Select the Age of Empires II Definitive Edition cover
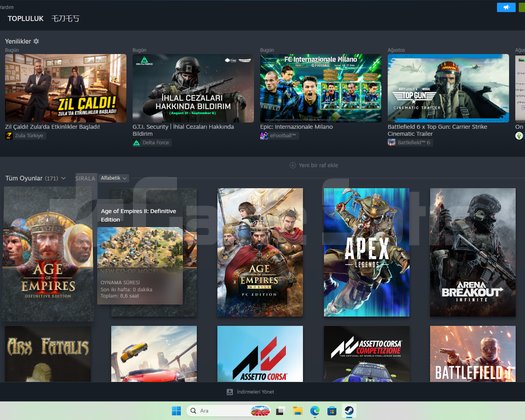 tap(48, 254)
